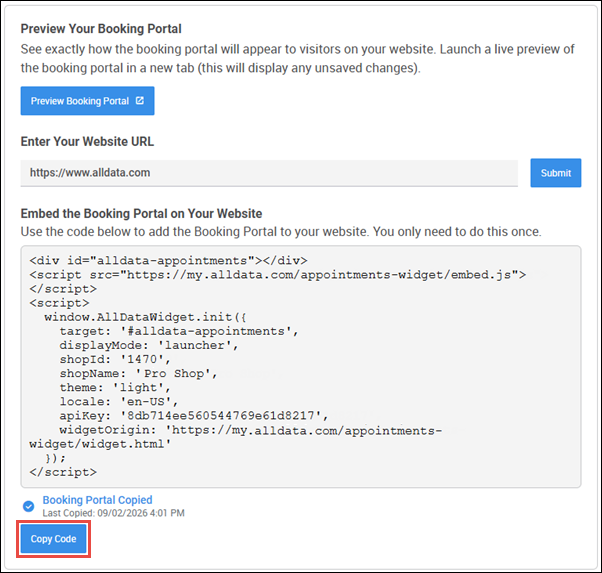Click the target '#alldata-appointments' line
Screen dimensions: 602x573
pyautogui.click(x=179, y=331)
